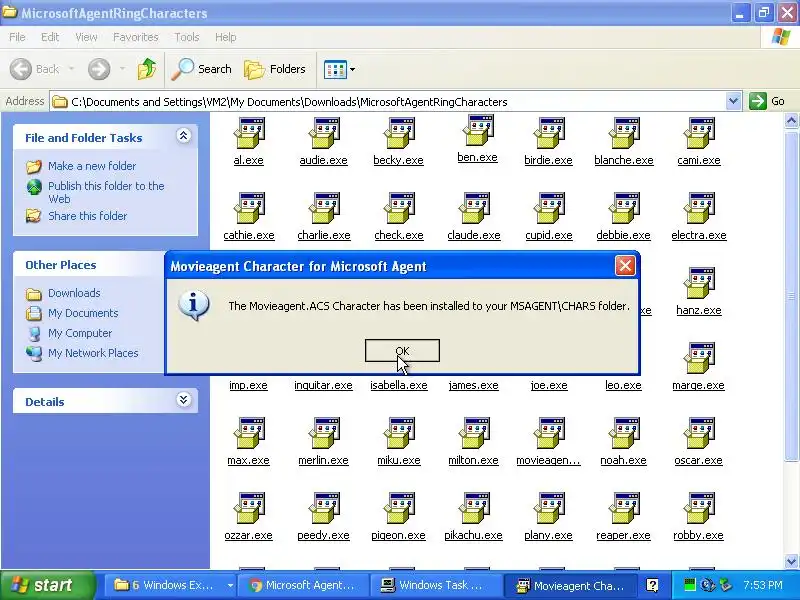
Task: Collapse the File and Folder Tasks panel
Action: 184,135
